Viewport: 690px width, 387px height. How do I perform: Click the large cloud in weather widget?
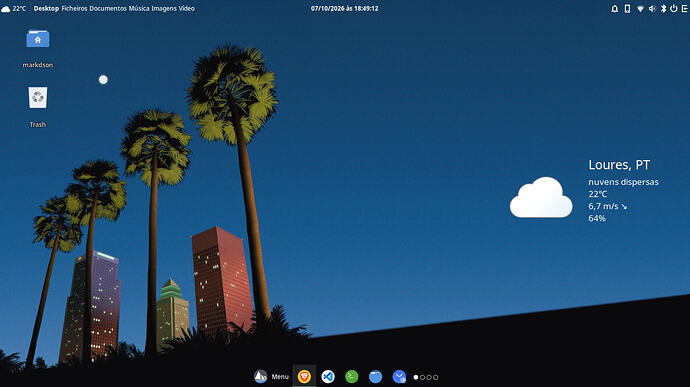[x=541, y=197]
